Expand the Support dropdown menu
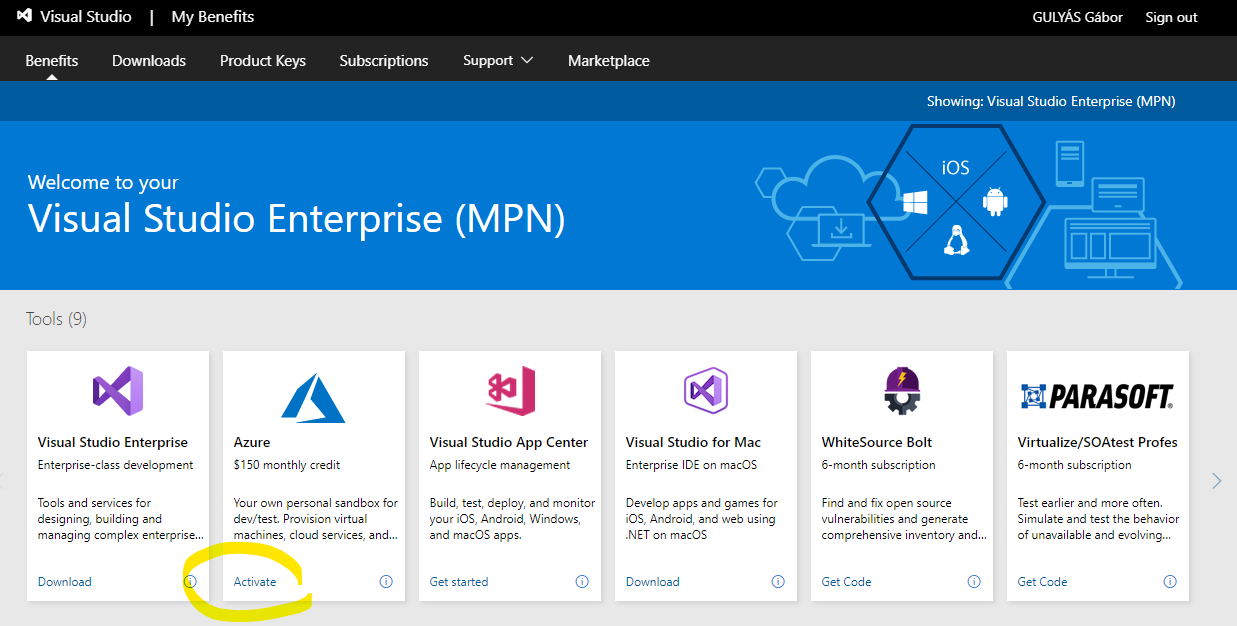 498,60
